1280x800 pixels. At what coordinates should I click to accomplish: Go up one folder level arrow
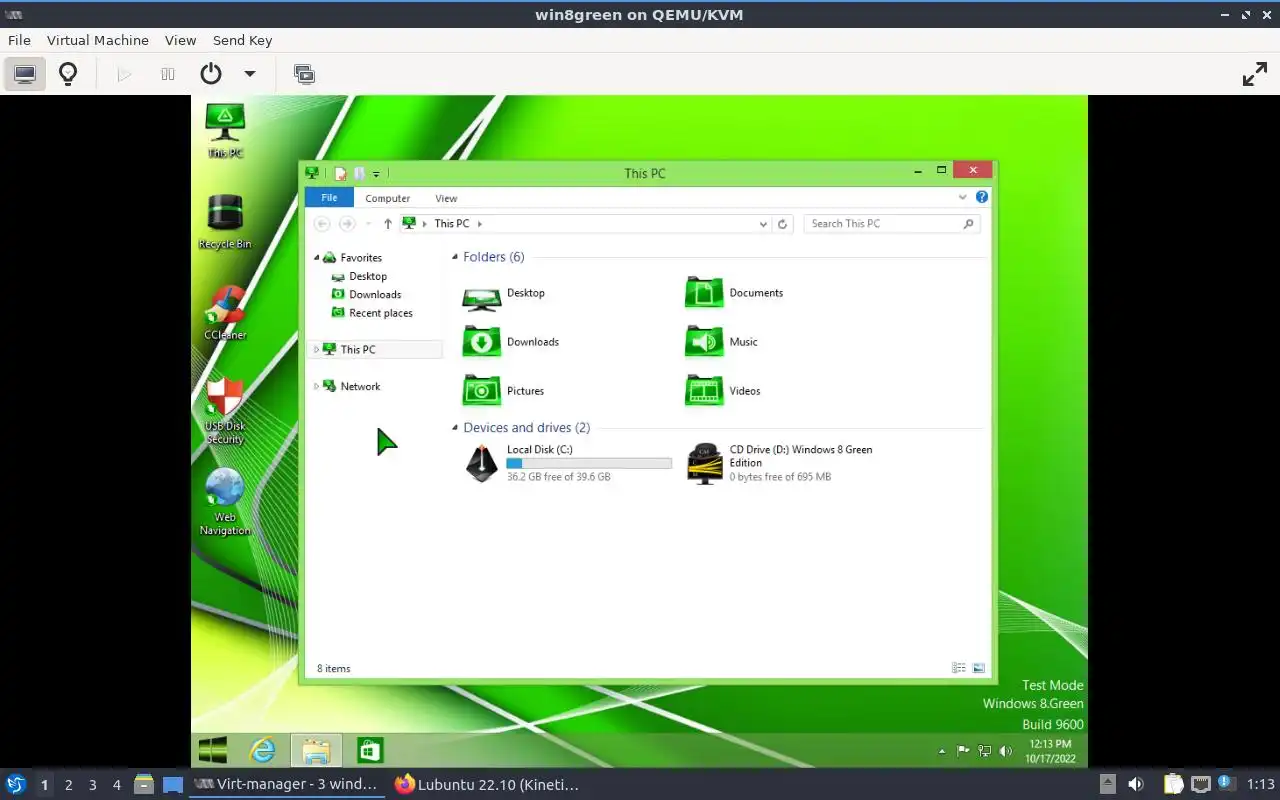click(x=388, y=224)
